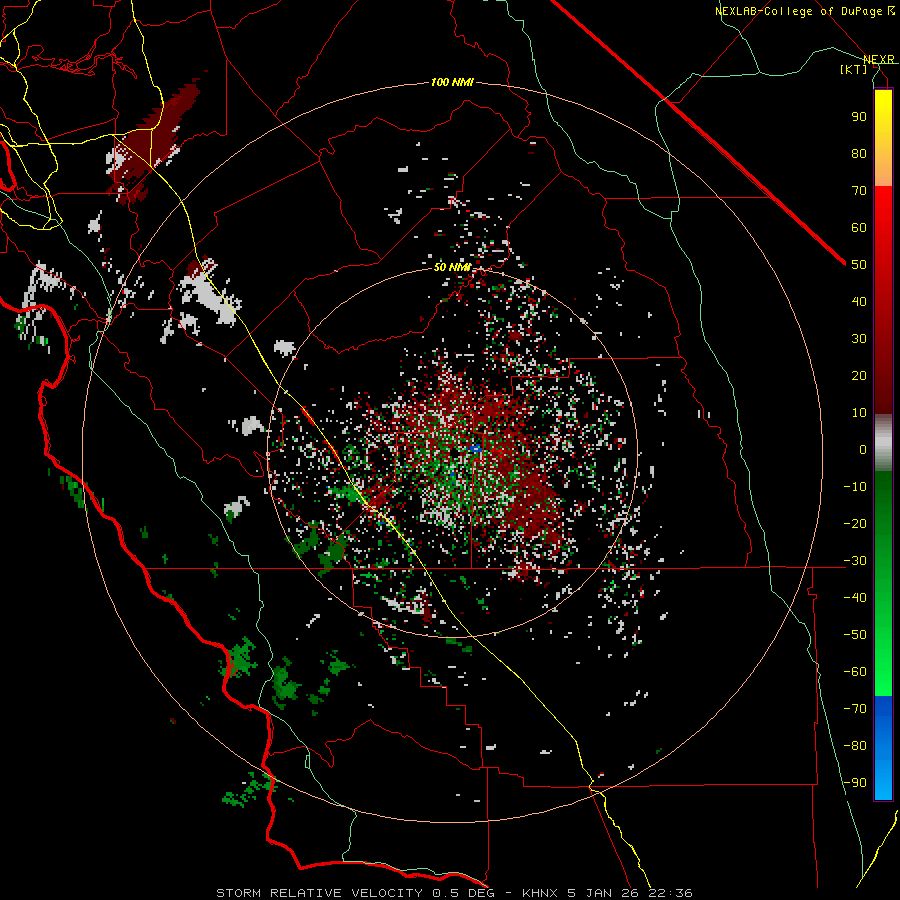Click the 50 value on velocity scale
The image size is (900, 900).
tap(859, 265)
